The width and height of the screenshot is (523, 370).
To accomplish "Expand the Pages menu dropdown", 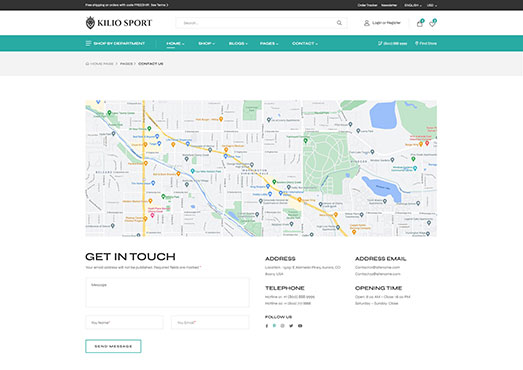I will (x=269, y=44).
